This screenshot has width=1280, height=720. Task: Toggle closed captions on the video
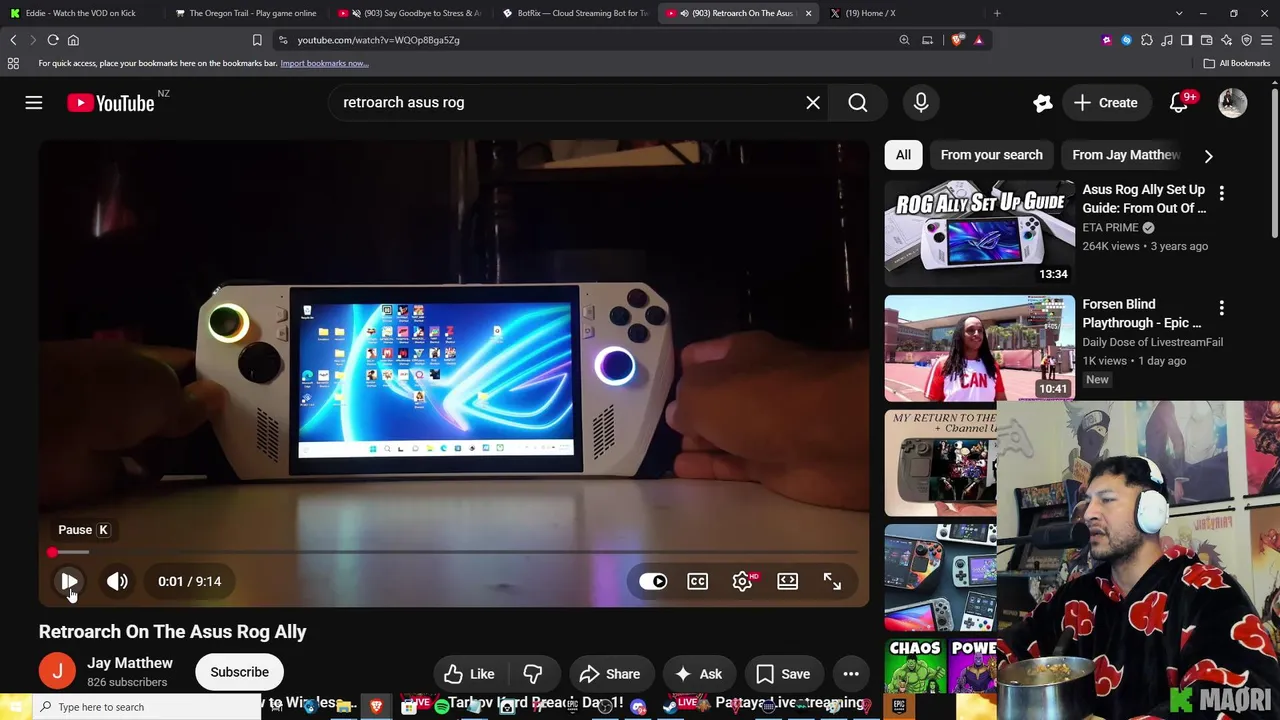click(x=698, y=581)
